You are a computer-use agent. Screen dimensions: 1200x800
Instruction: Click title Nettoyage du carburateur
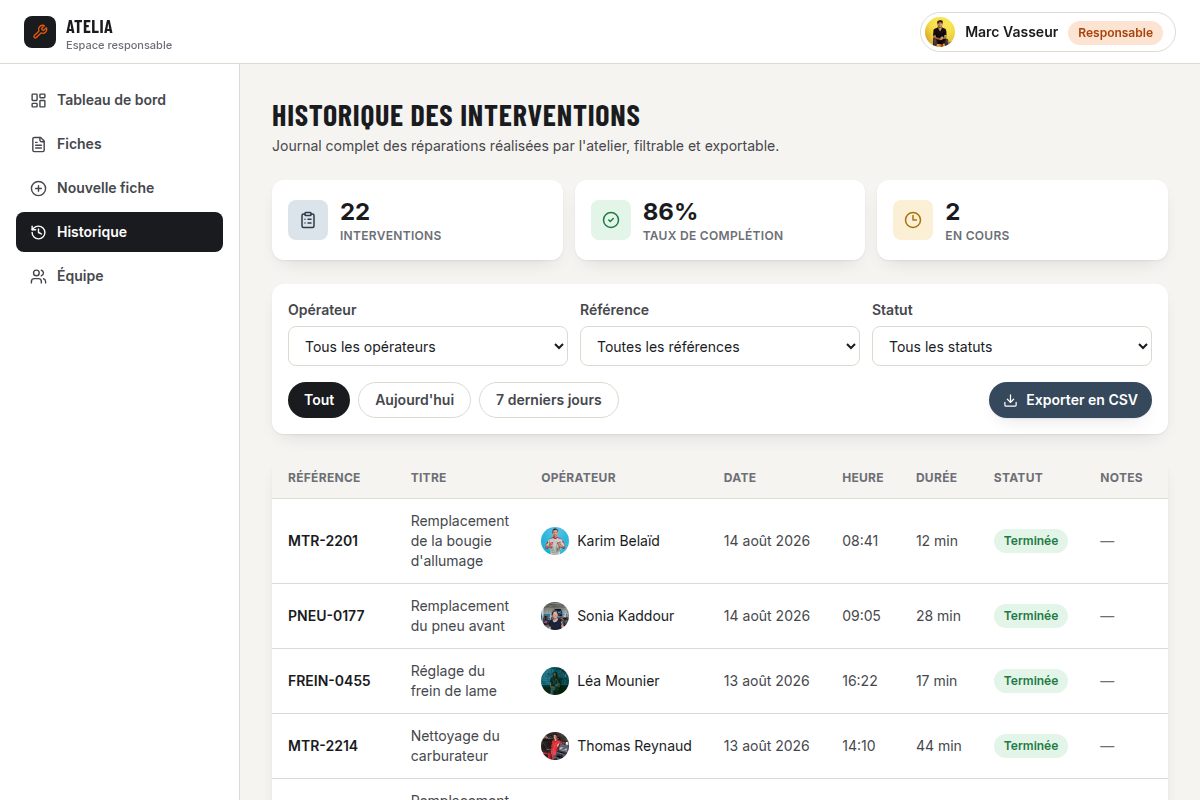click(x=455, y=746)
